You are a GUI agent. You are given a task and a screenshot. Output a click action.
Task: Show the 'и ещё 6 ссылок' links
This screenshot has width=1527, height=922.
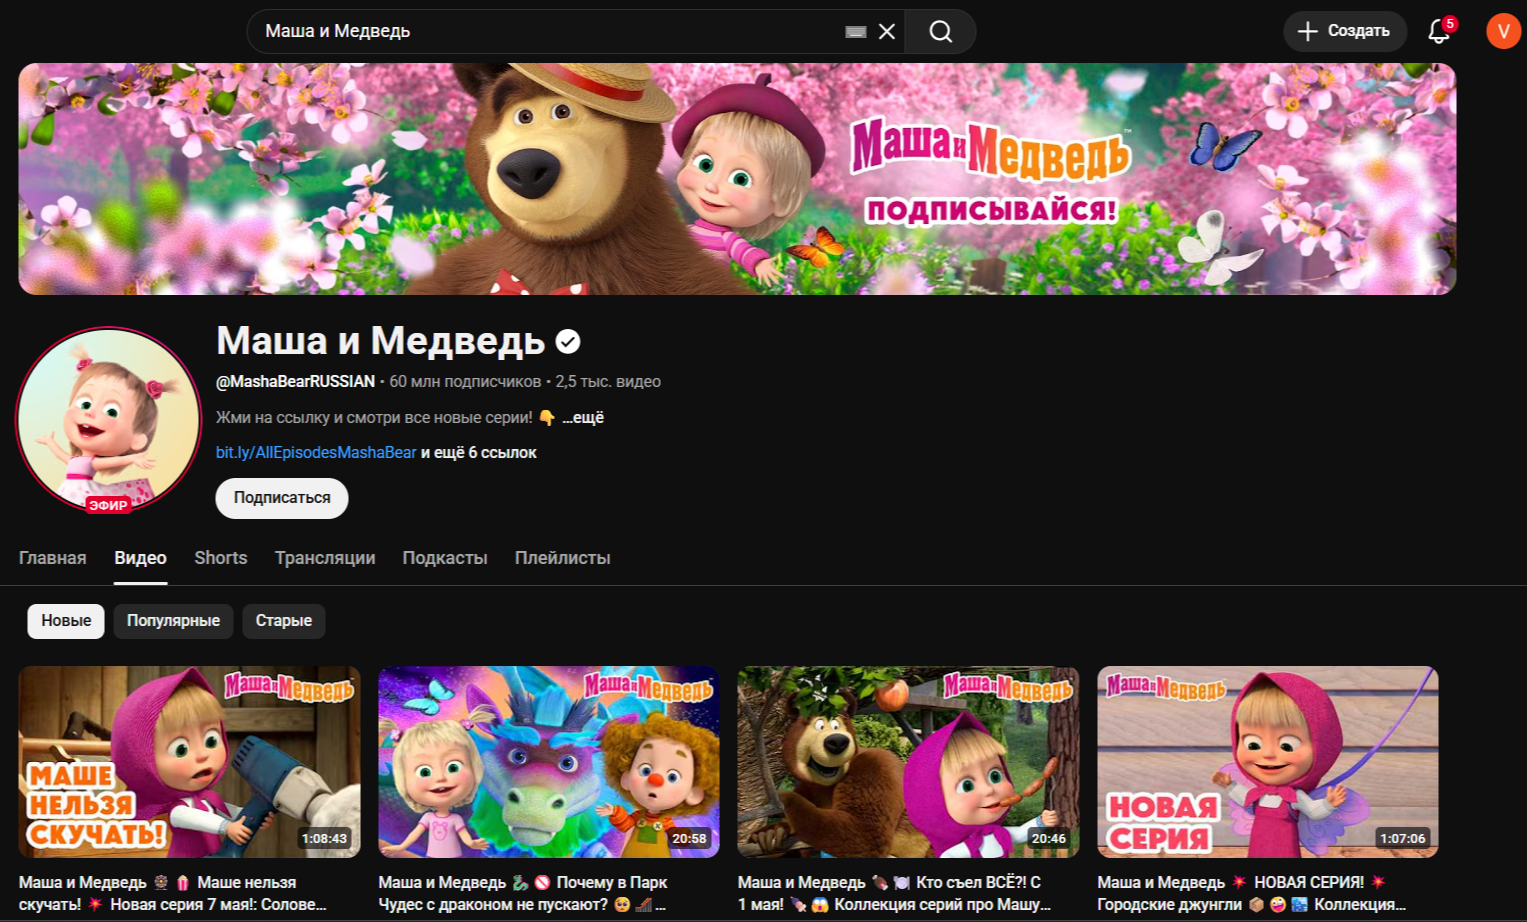pos(479,452)
